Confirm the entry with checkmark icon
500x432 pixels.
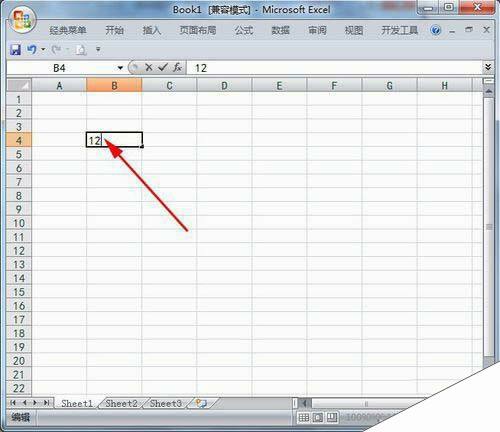click(163, 68)
